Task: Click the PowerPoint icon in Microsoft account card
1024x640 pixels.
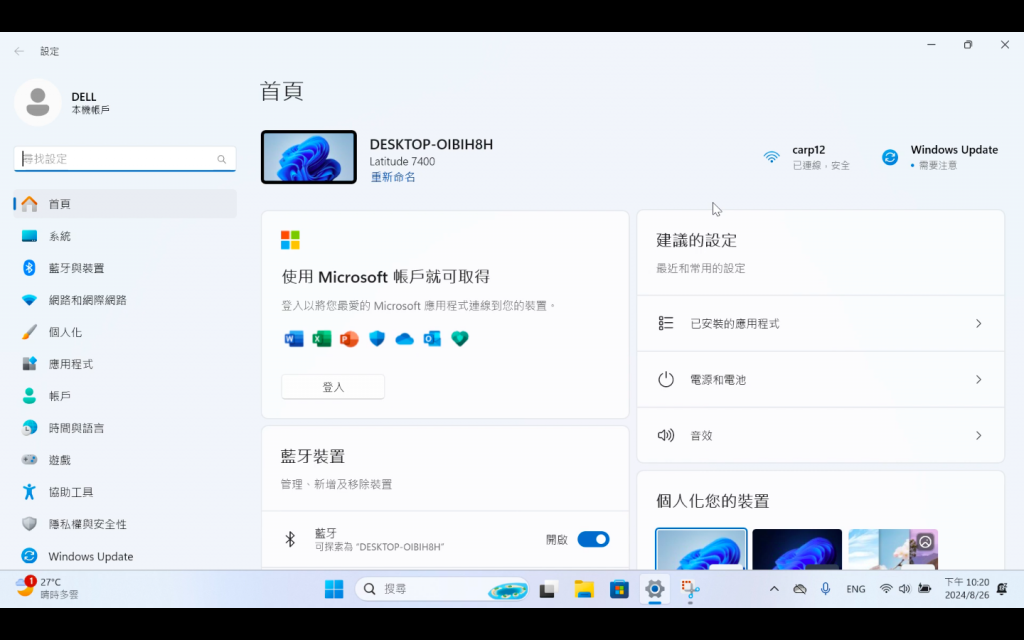Action: 349,338
